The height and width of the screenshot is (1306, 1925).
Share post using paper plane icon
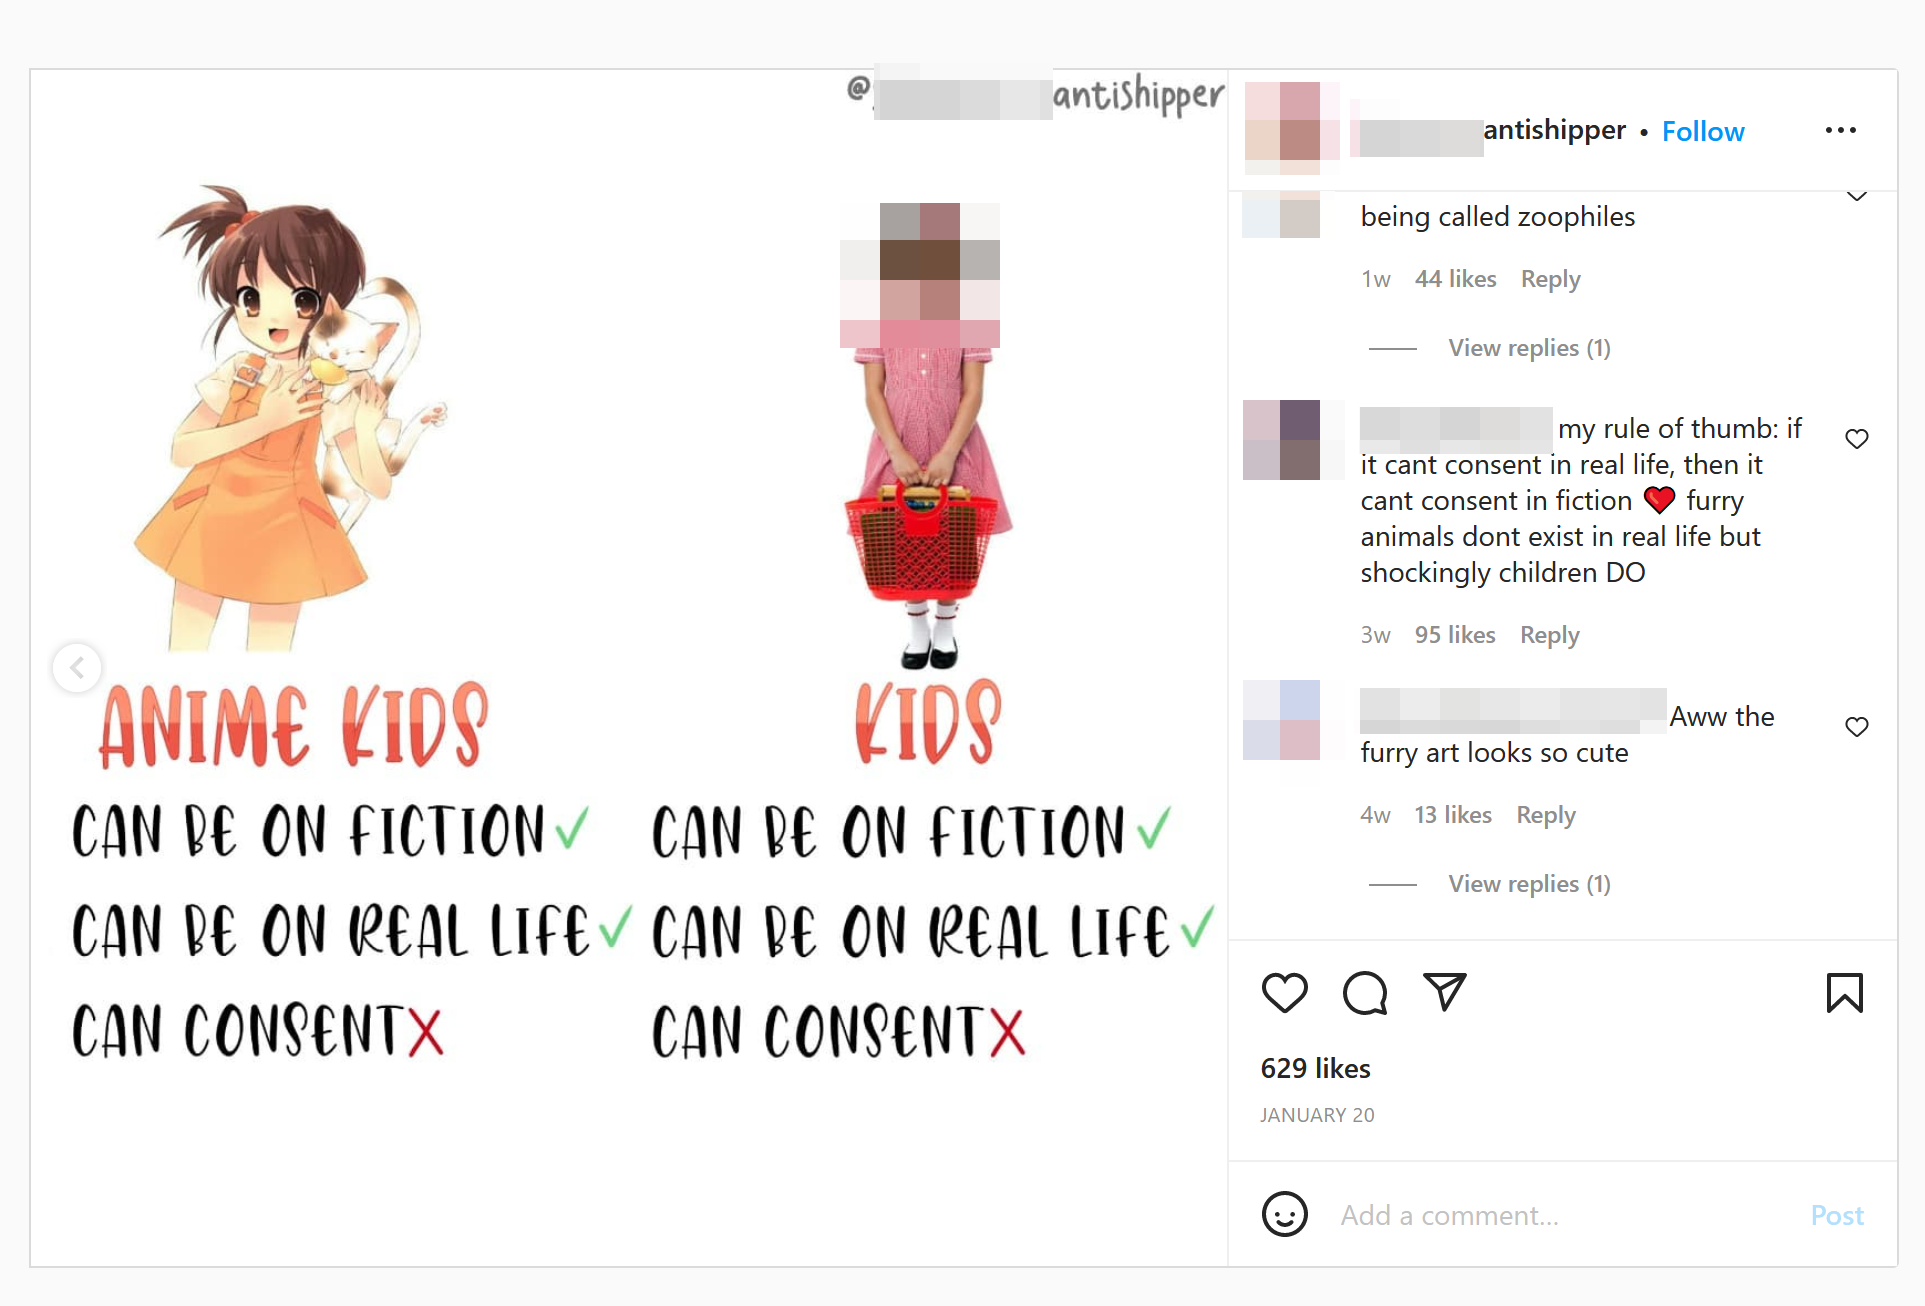[x=1445, y=991]
